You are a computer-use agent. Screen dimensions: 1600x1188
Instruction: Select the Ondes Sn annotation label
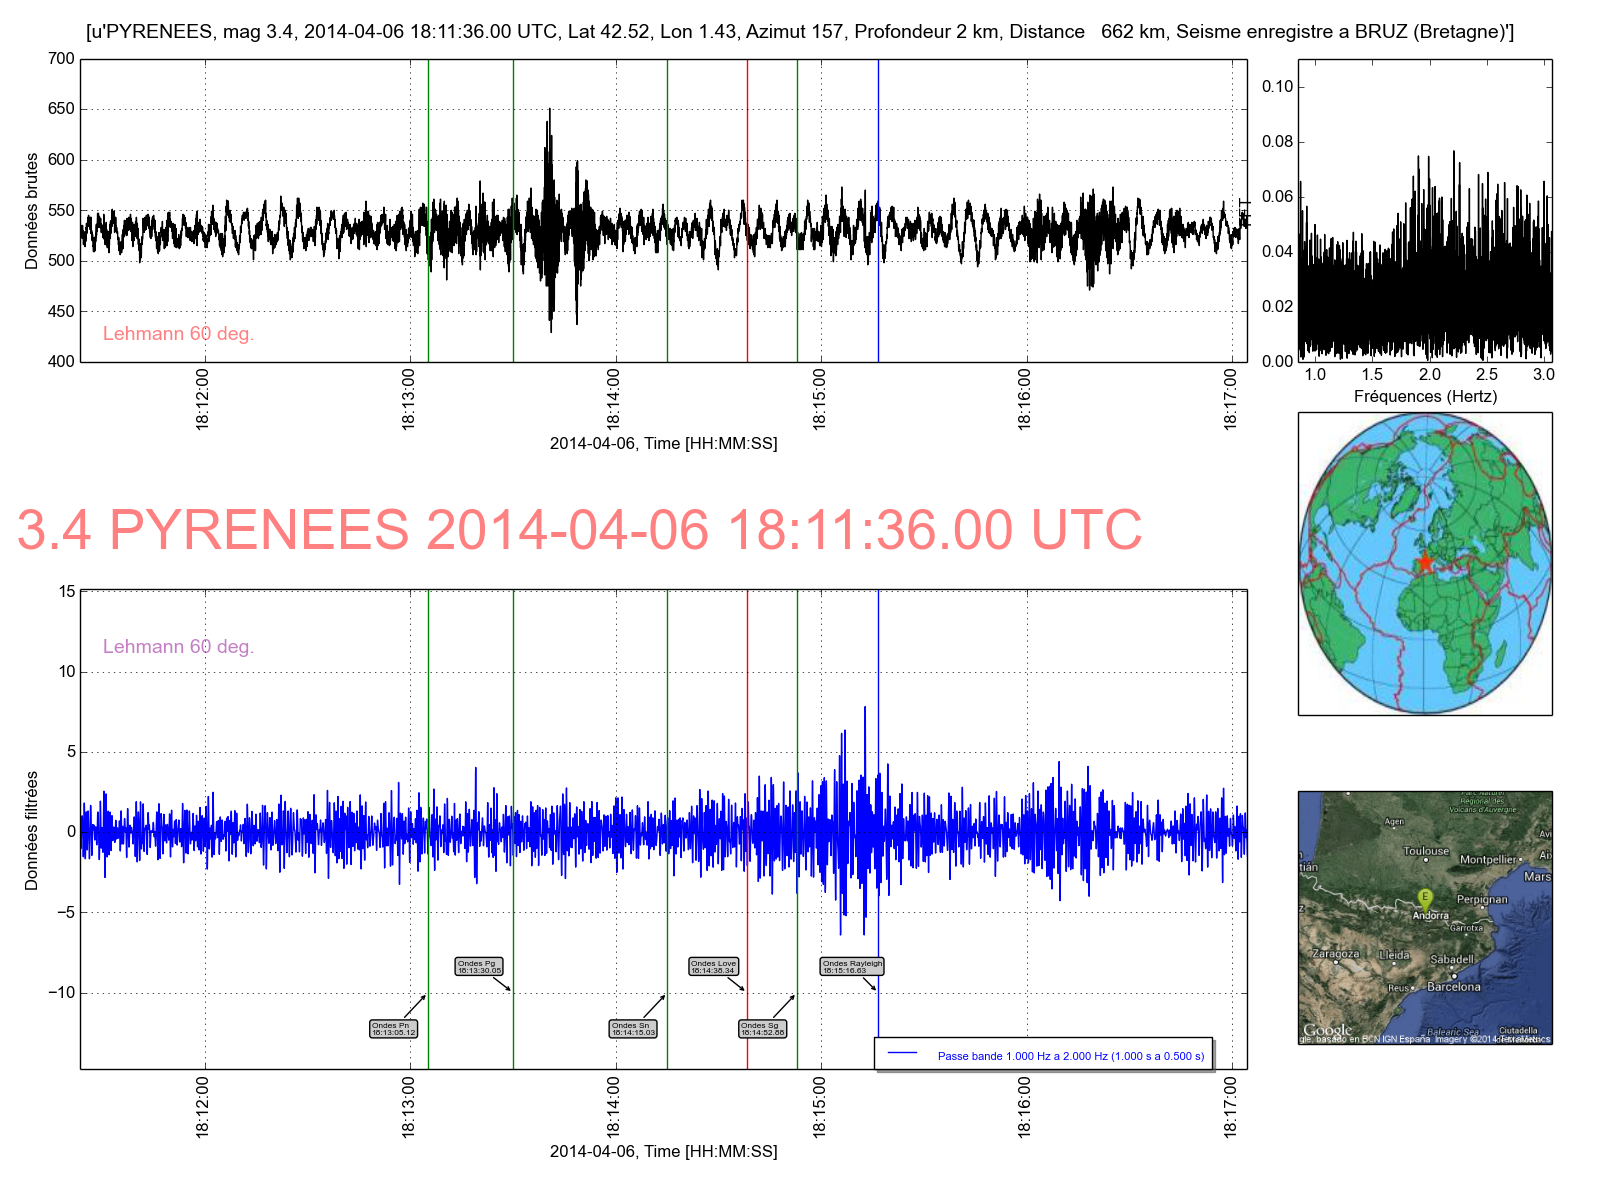[633, 1028]
